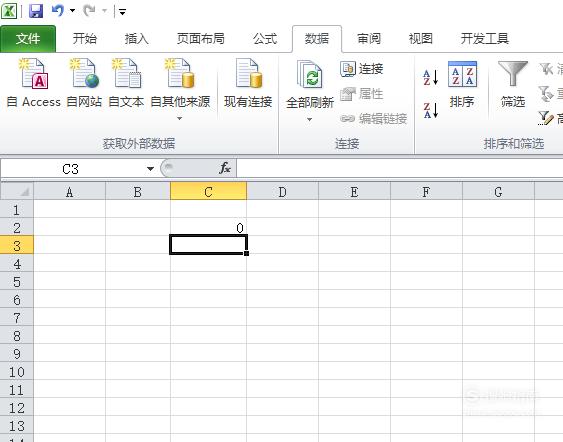The image size is (563, 442).
Task: Import data from web (自网站)
Action: 84,83
